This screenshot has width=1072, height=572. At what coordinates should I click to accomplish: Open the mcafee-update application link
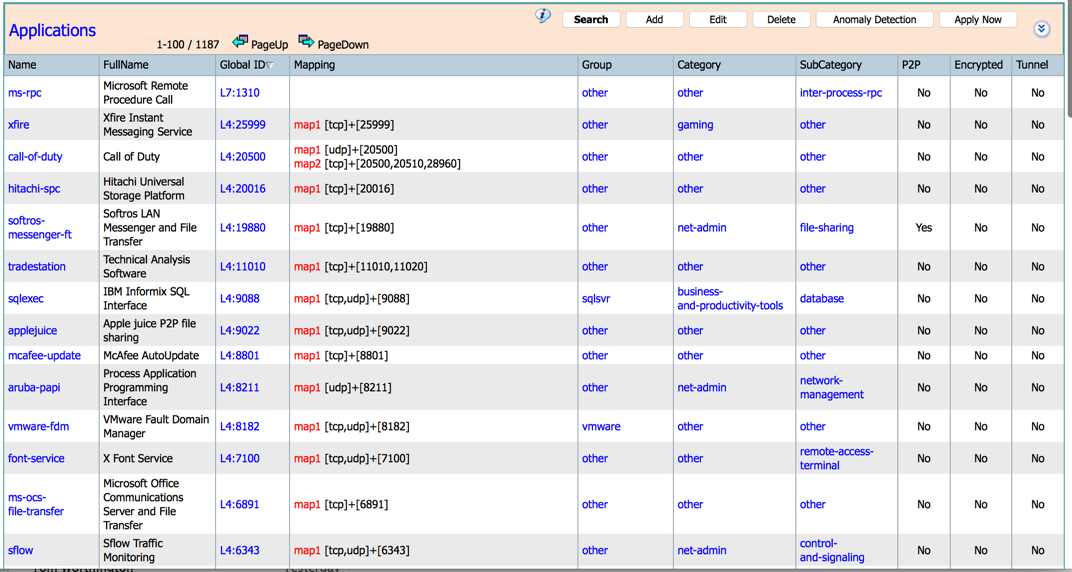pos(44,355)
